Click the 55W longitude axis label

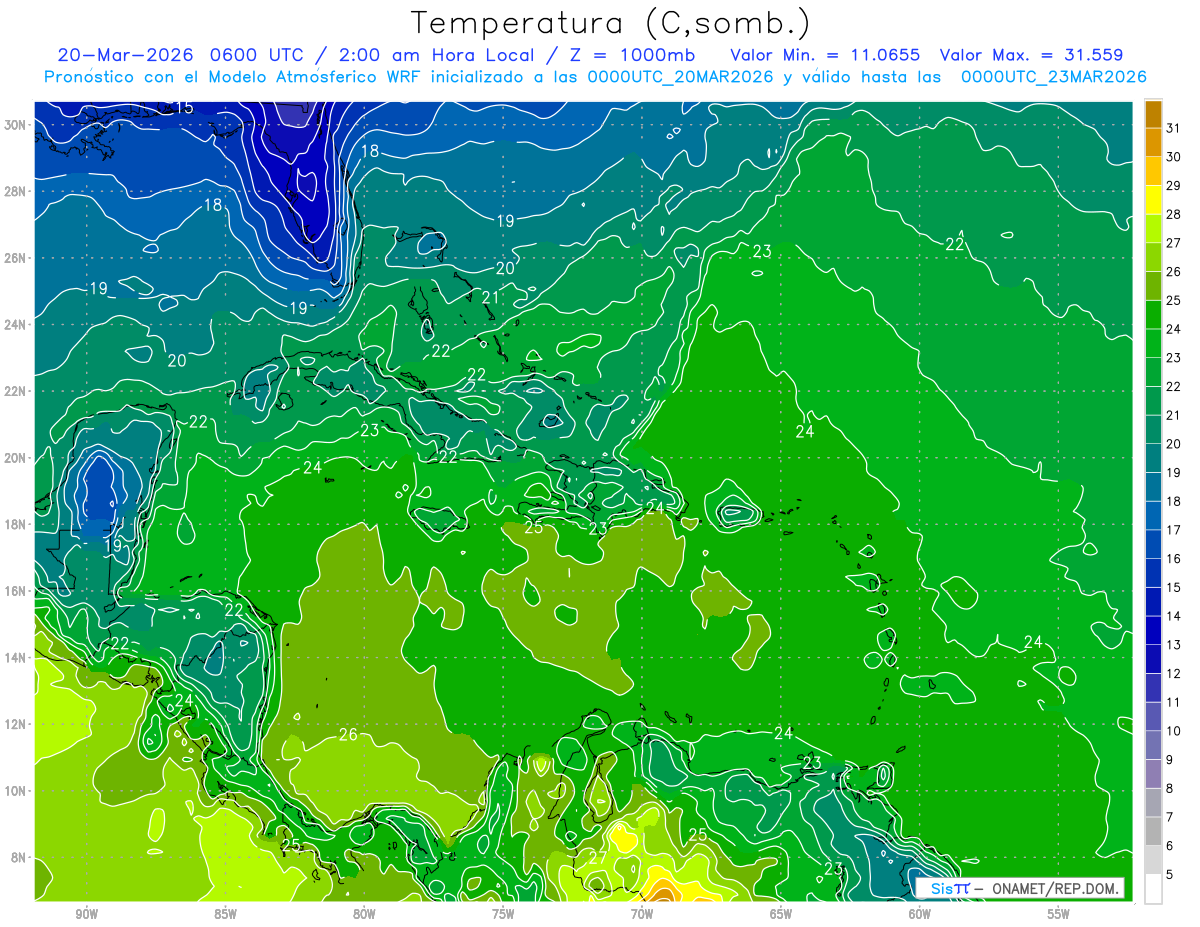(1058, 914)
